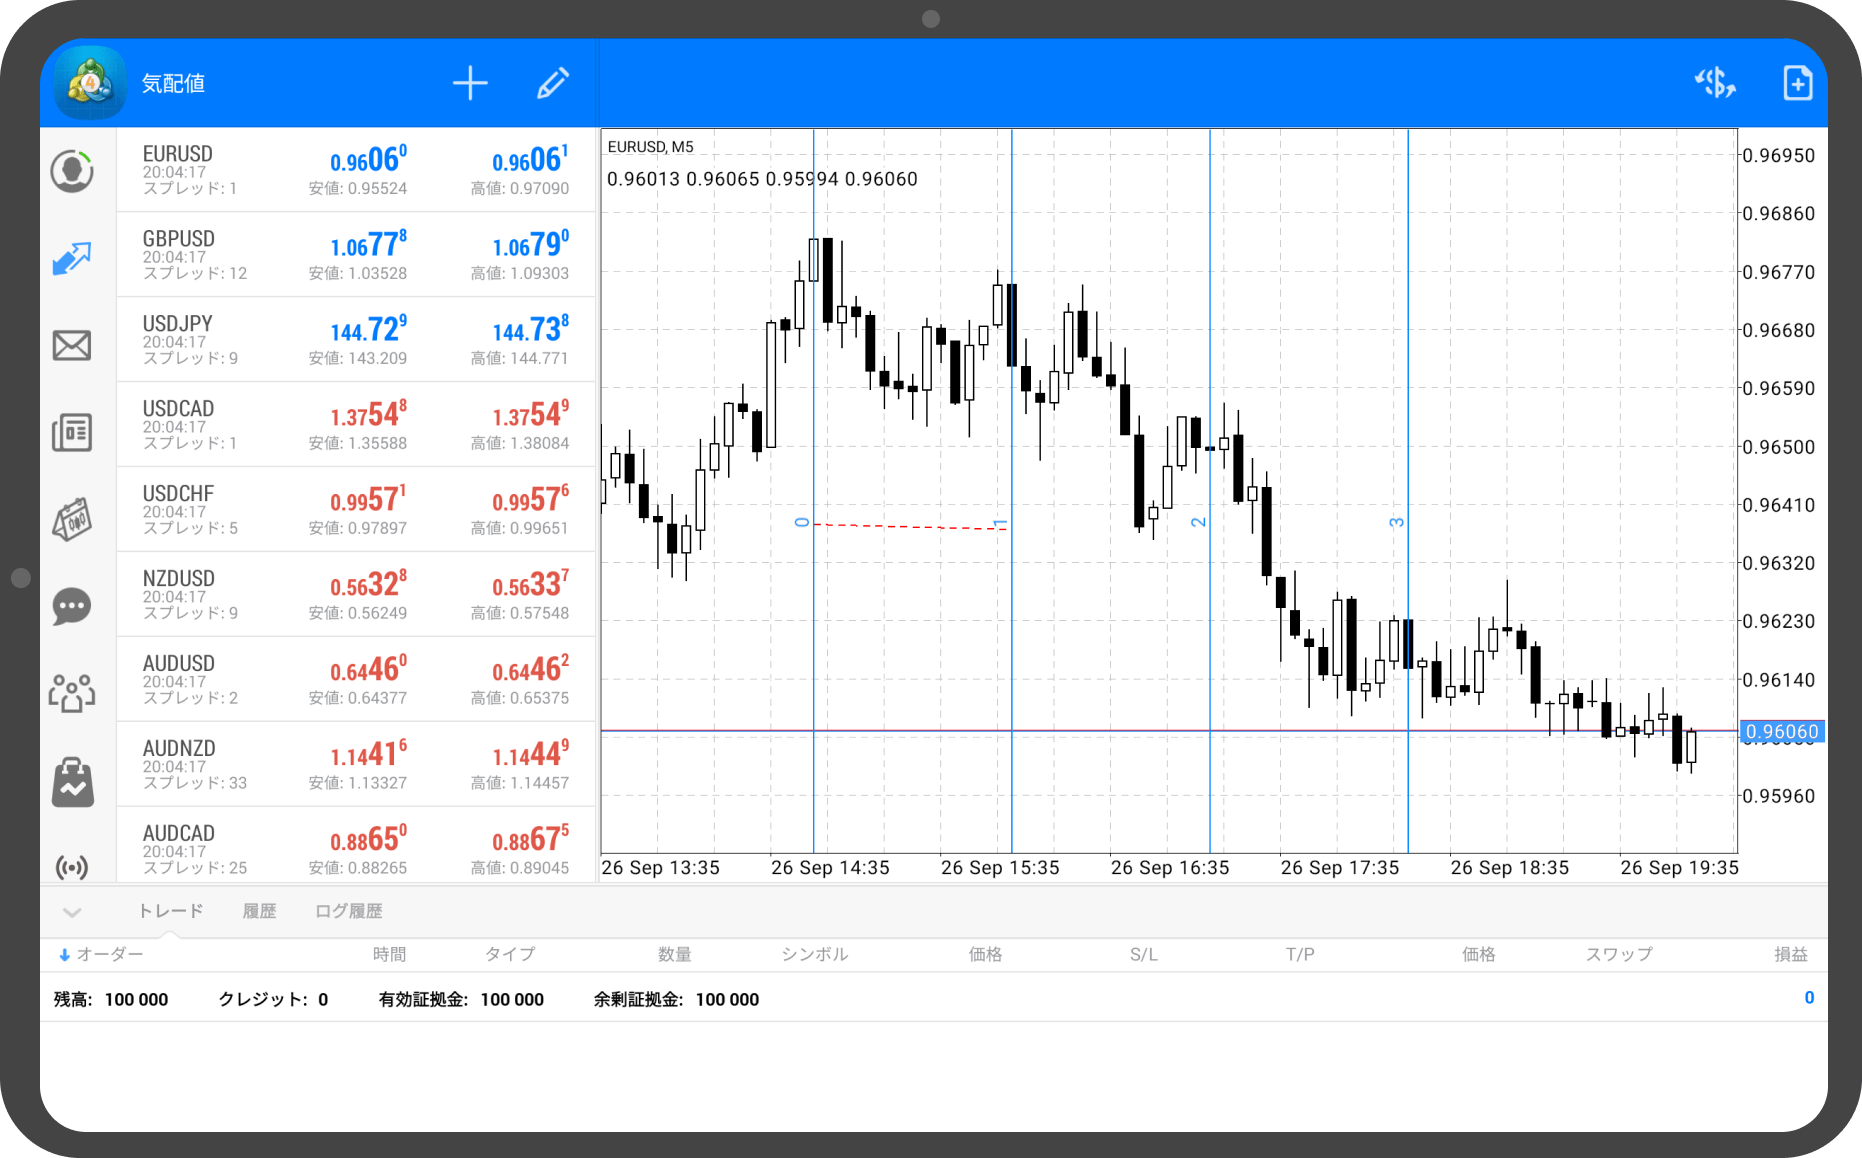This screenshot has width=1862, height=1158.
Task: Sort by the オーダー column header
Action: click(x=101, y=955)
